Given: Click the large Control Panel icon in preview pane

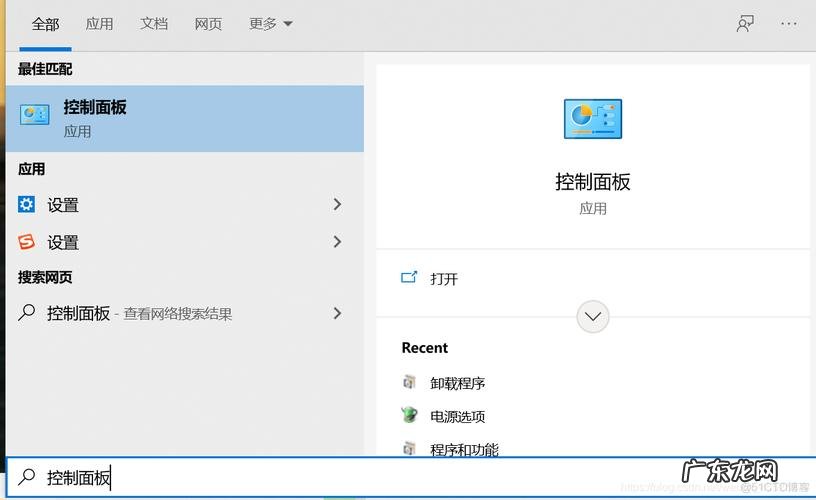Looking at the screenshot, I should [x=592, y=119].
